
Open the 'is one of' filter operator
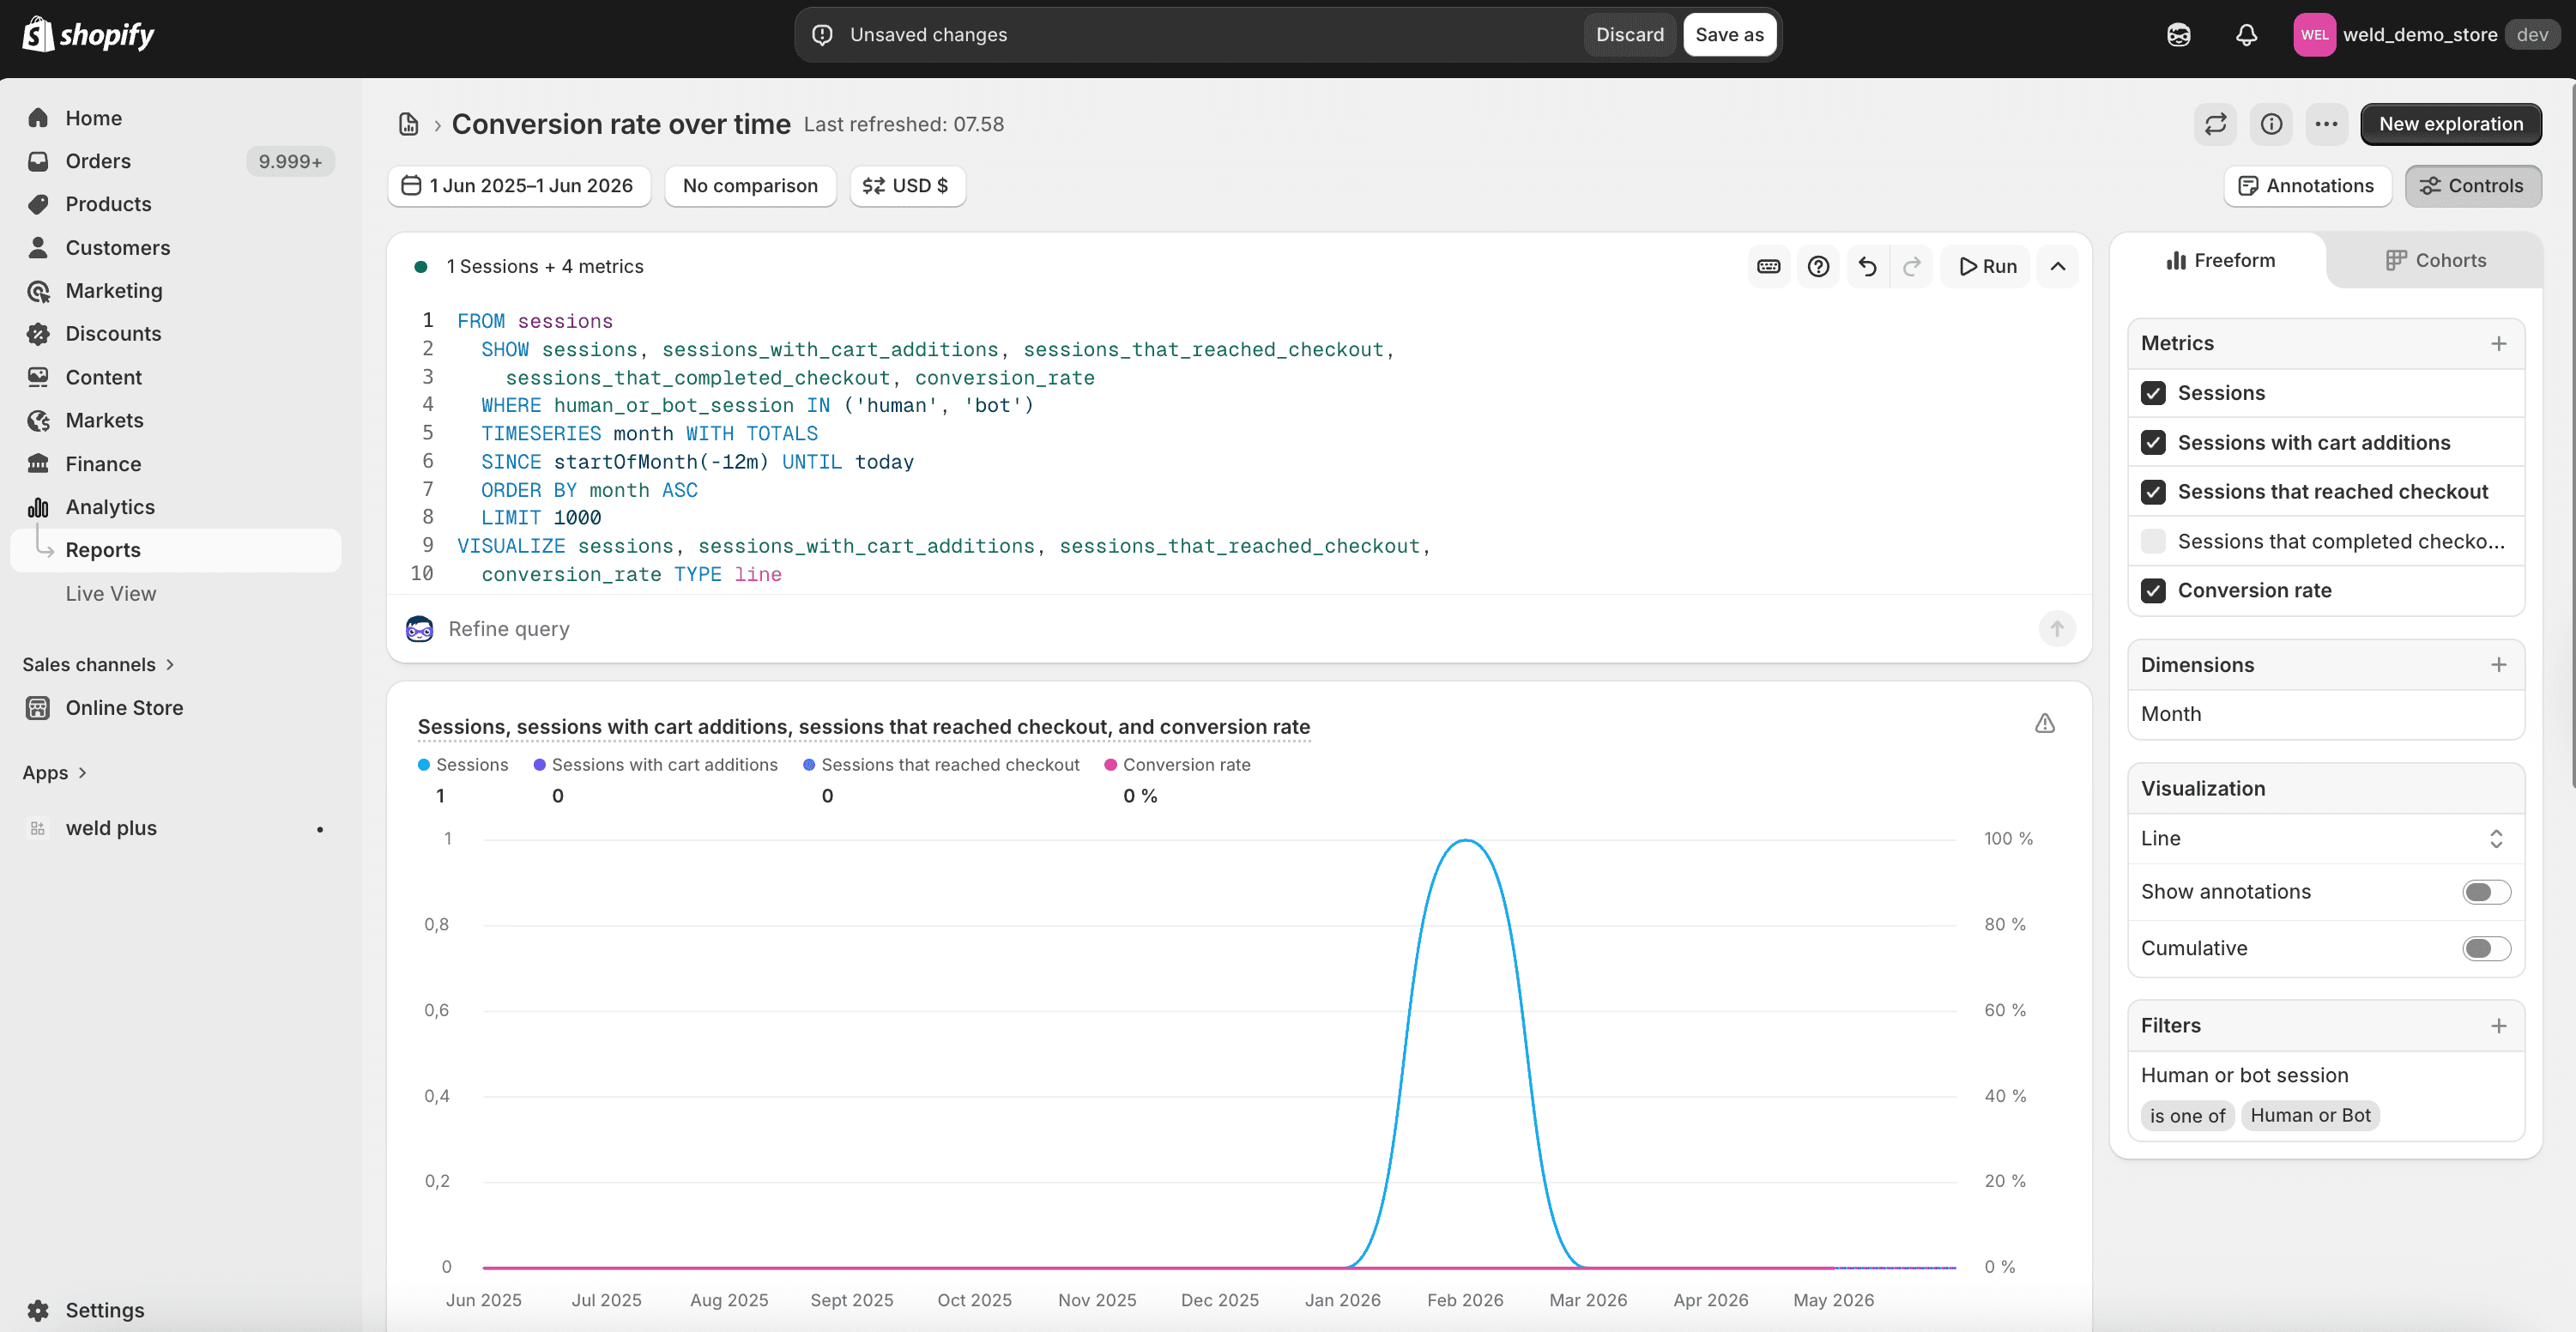(2187, 1116)
